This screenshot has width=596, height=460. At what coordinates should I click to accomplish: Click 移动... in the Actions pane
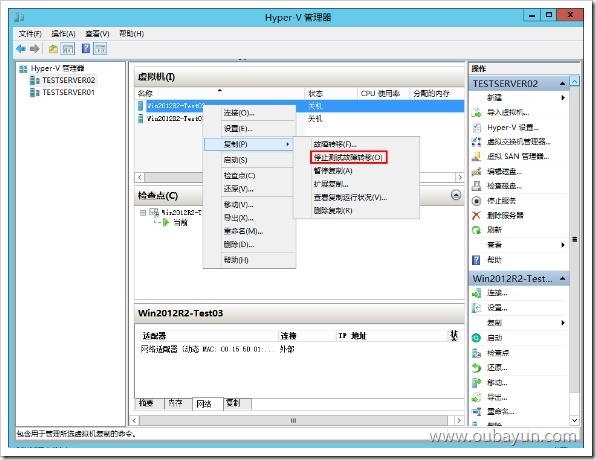tap(497, 382)
